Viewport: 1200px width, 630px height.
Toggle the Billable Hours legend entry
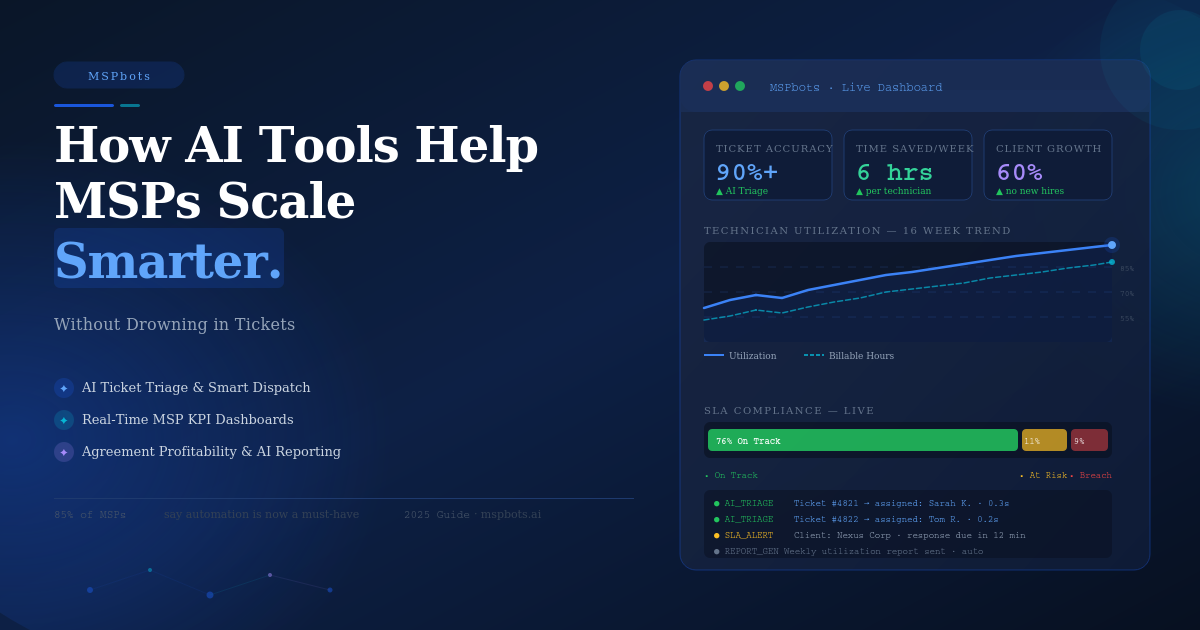pyautogui.click(x=849, y=356)
